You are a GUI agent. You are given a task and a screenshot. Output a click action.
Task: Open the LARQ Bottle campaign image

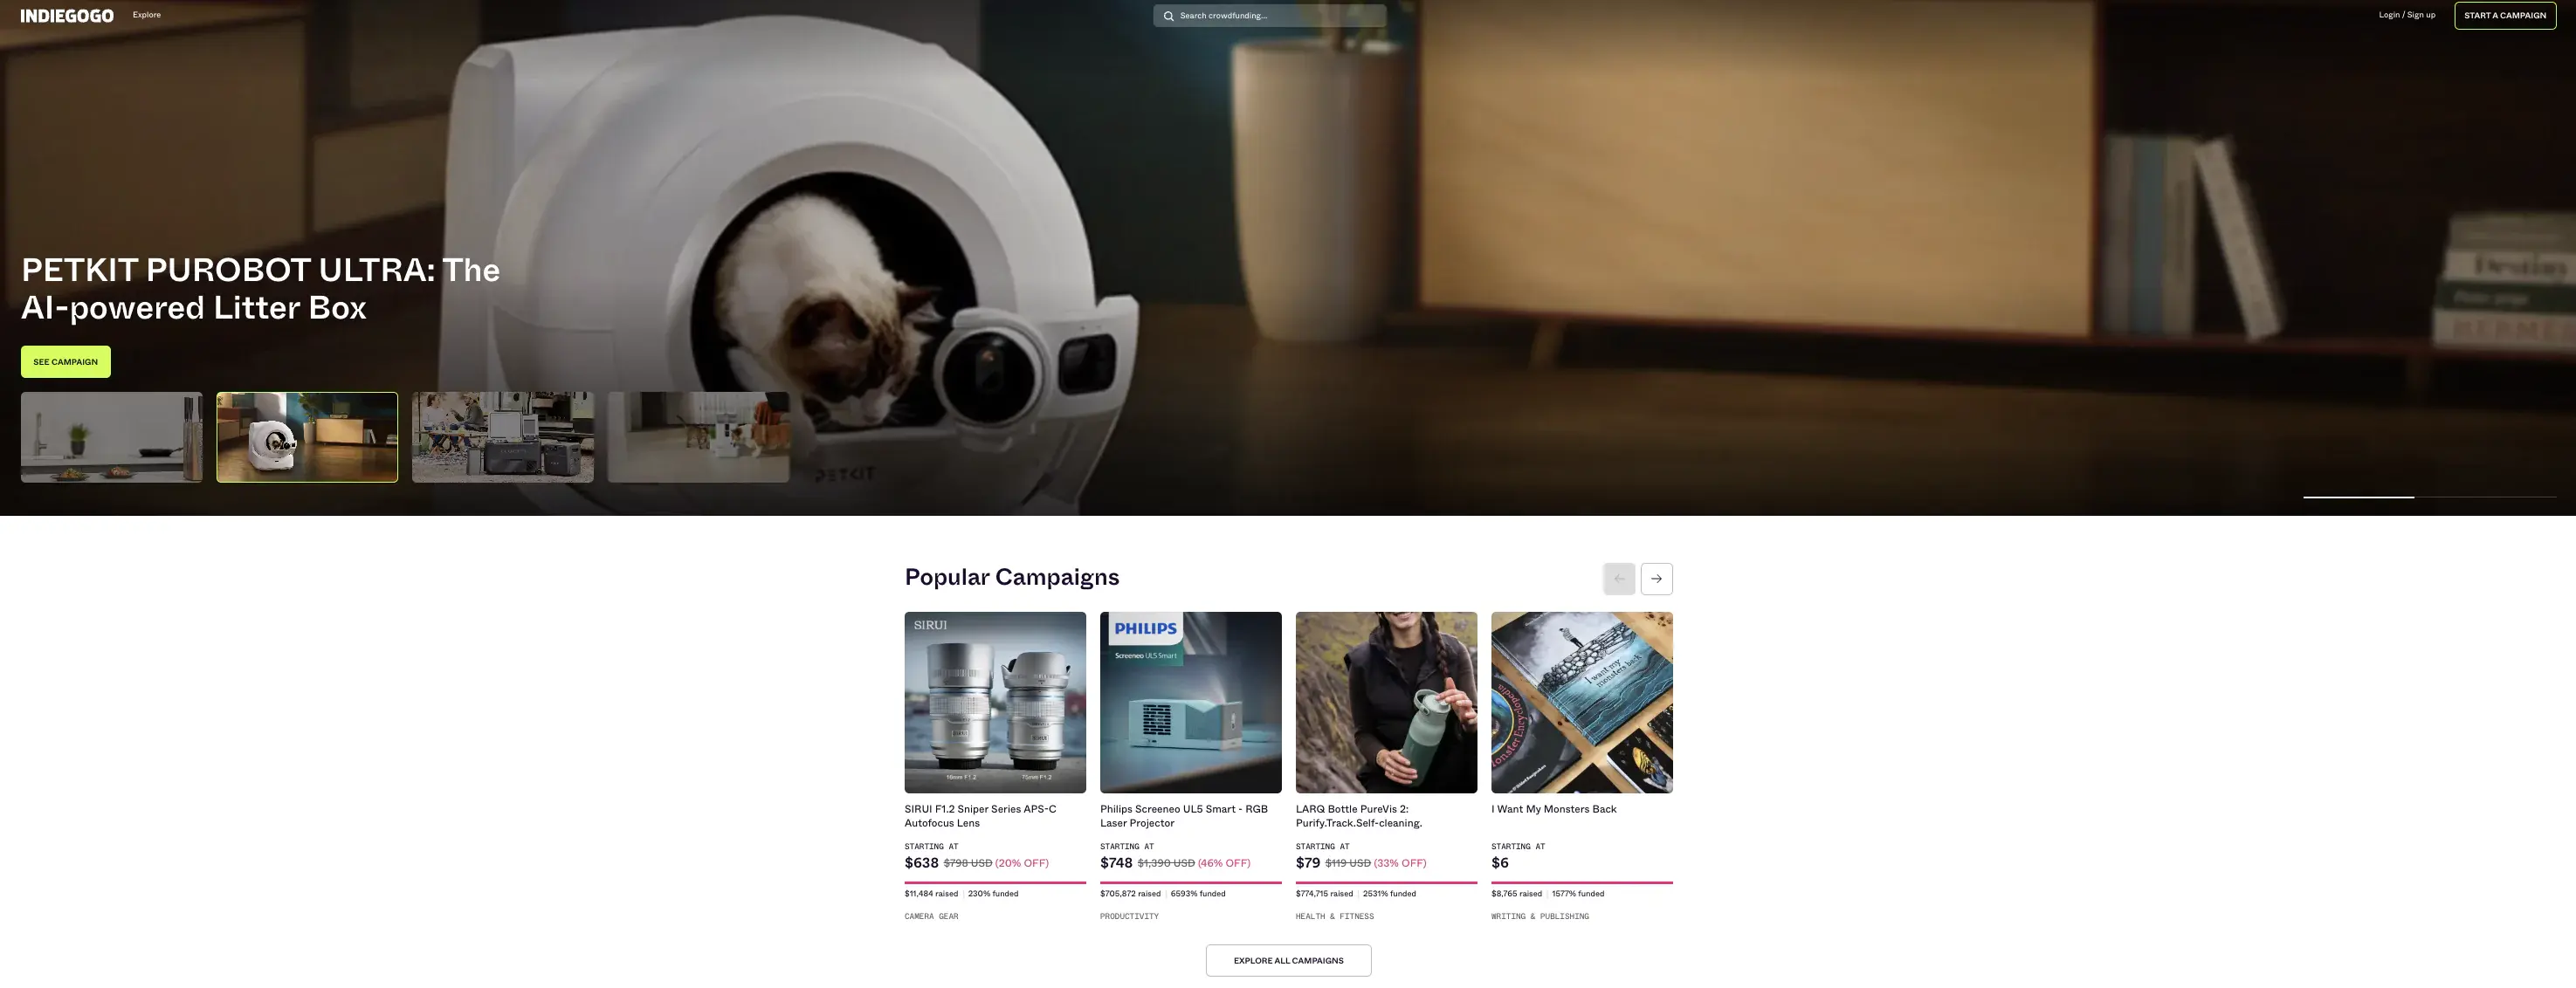pos(1386,702)
